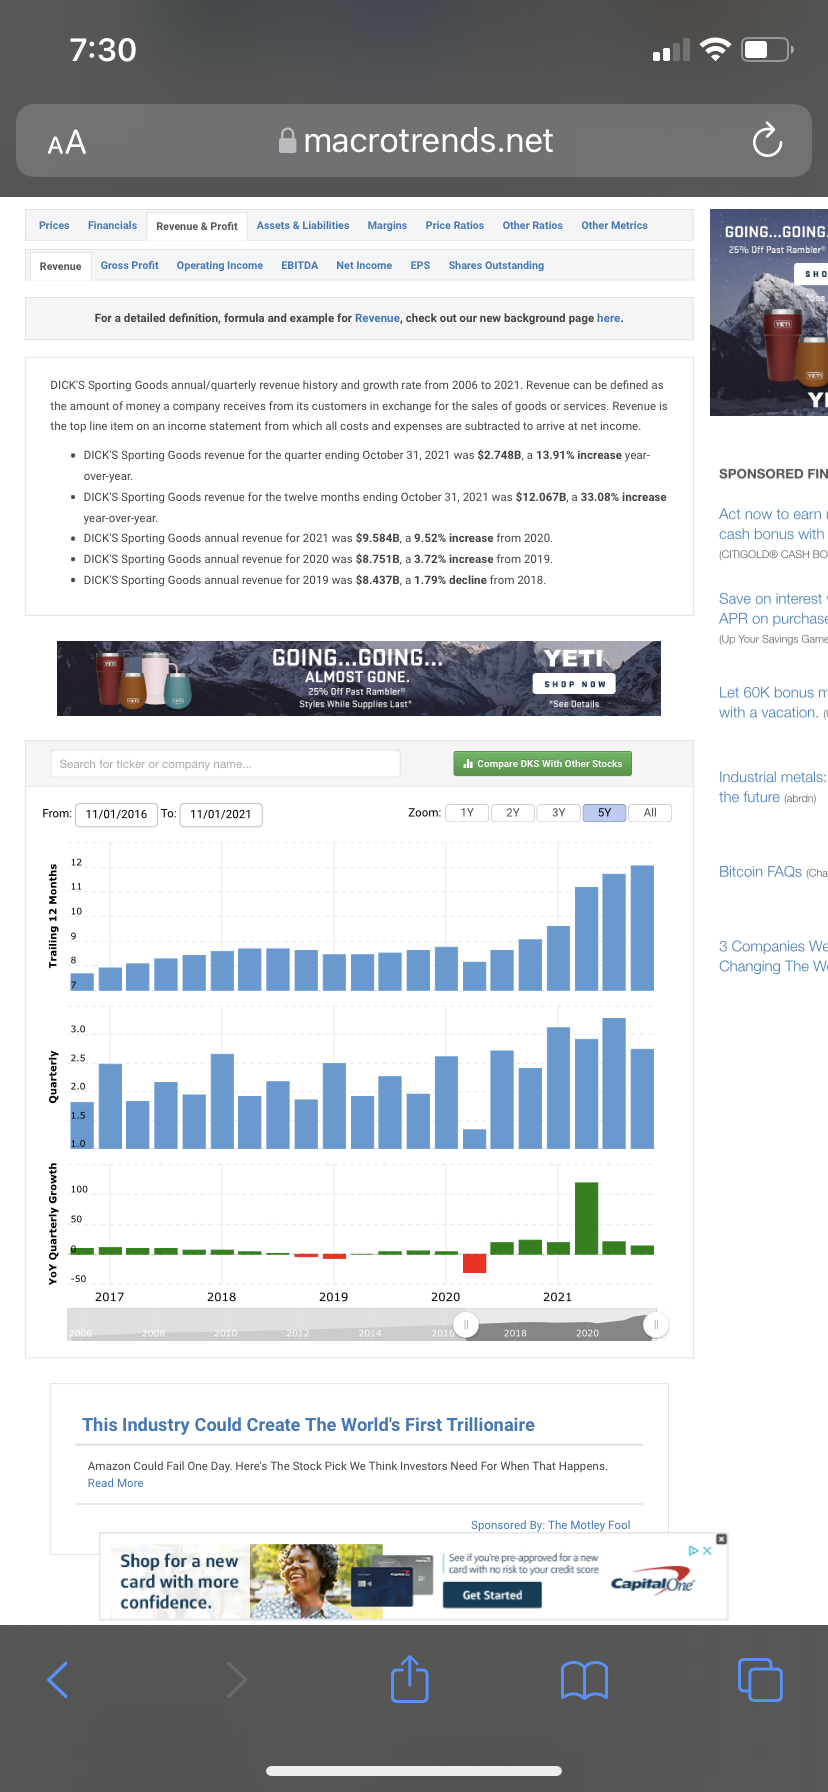Image resolution: width=828 pixels, height=1792 pixels.
Task: Close the Capital One ad banner
Action: point(722,1539)
